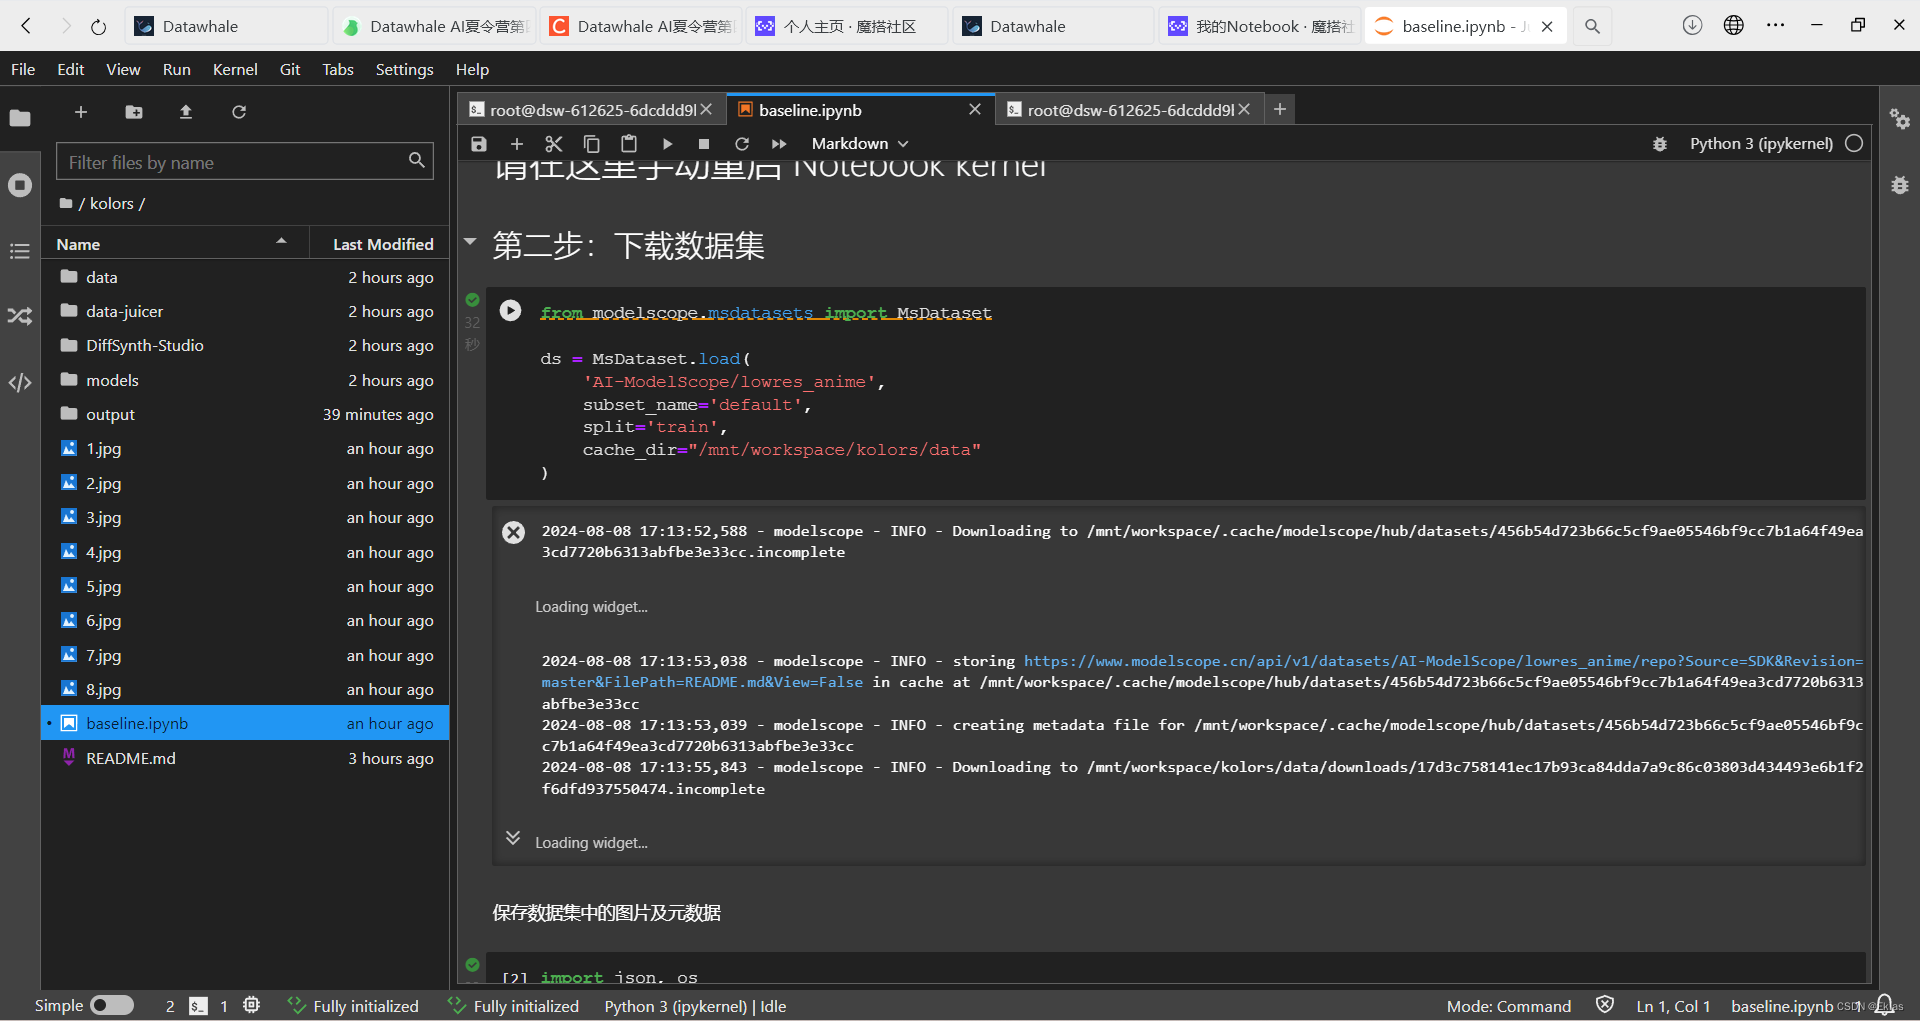Open the Kernel menu
This screenshot has height=1021, width=1920.
pos(235,70)
